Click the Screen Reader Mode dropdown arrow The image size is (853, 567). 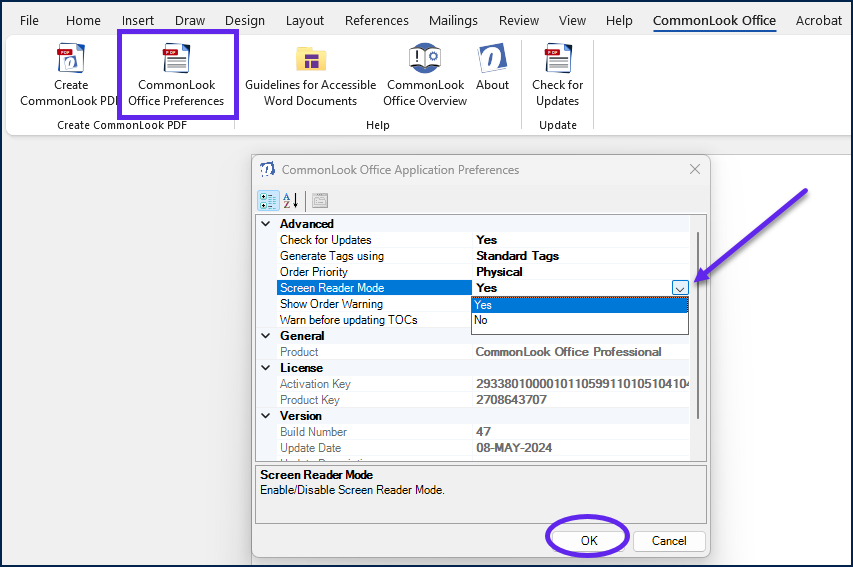680,288
